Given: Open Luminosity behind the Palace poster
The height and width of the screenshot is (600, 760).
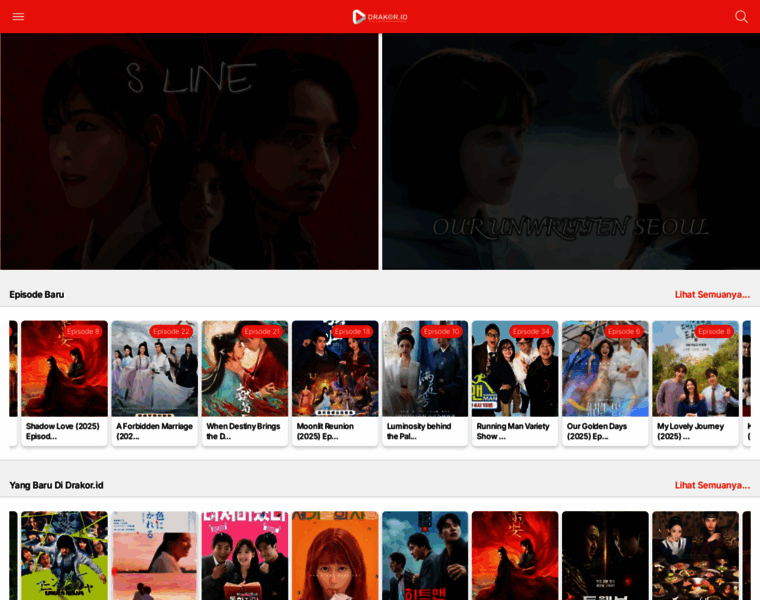Looking at the screenshot, I should (425, 368).
